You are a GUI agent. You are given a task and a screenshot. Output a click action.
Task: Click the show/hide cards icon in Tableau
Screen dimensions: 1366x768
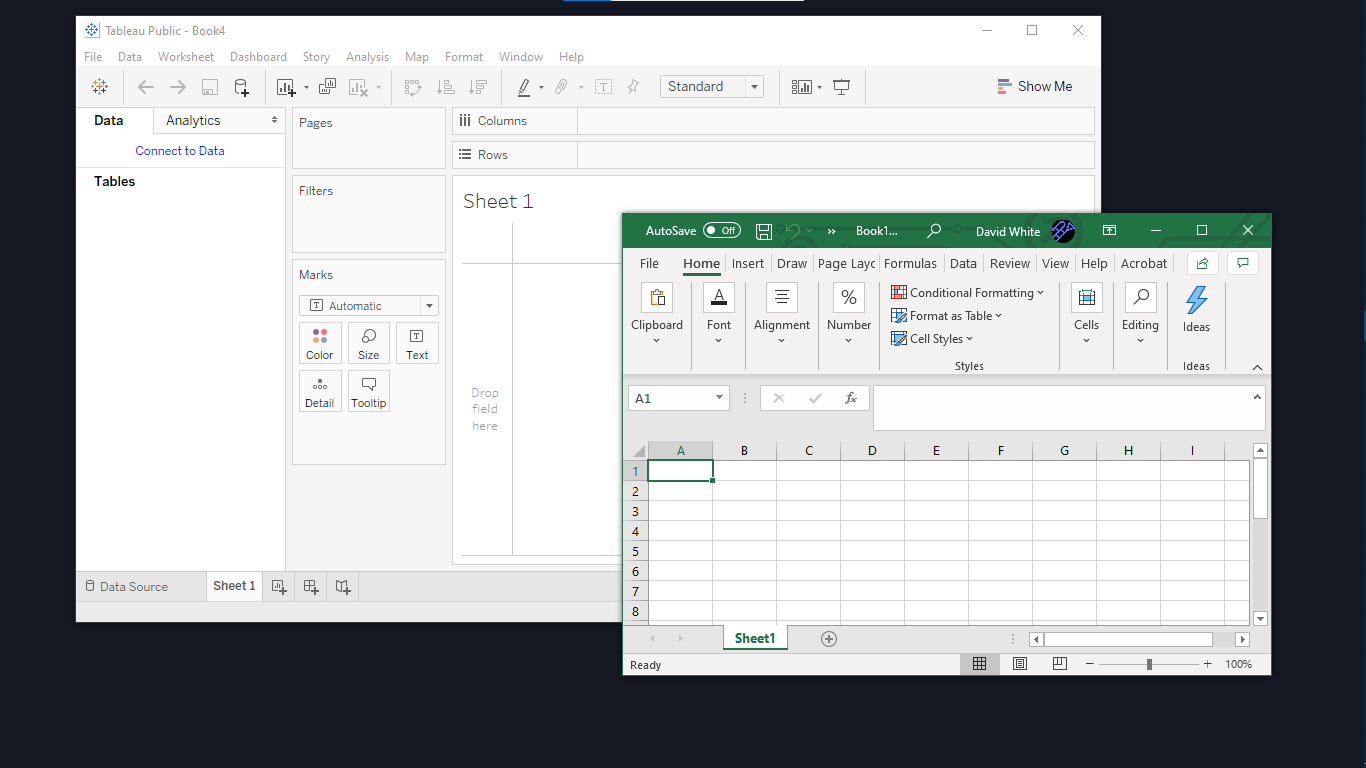pyautogui.click(x=802, y=87)
